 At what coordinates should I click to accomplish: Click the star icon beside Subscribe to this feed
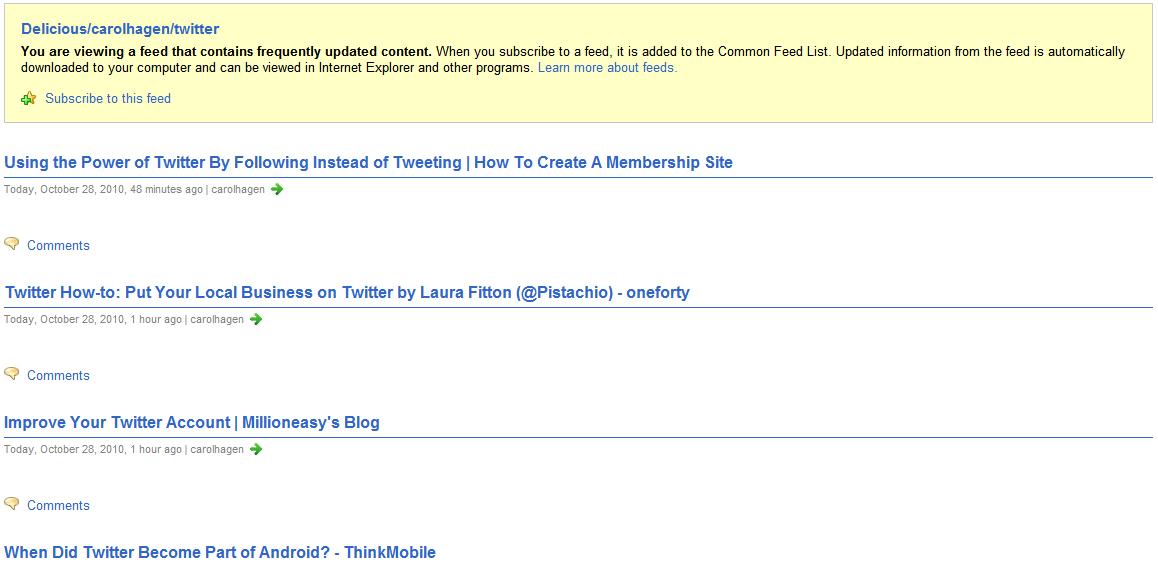click(x=29, y=98)
